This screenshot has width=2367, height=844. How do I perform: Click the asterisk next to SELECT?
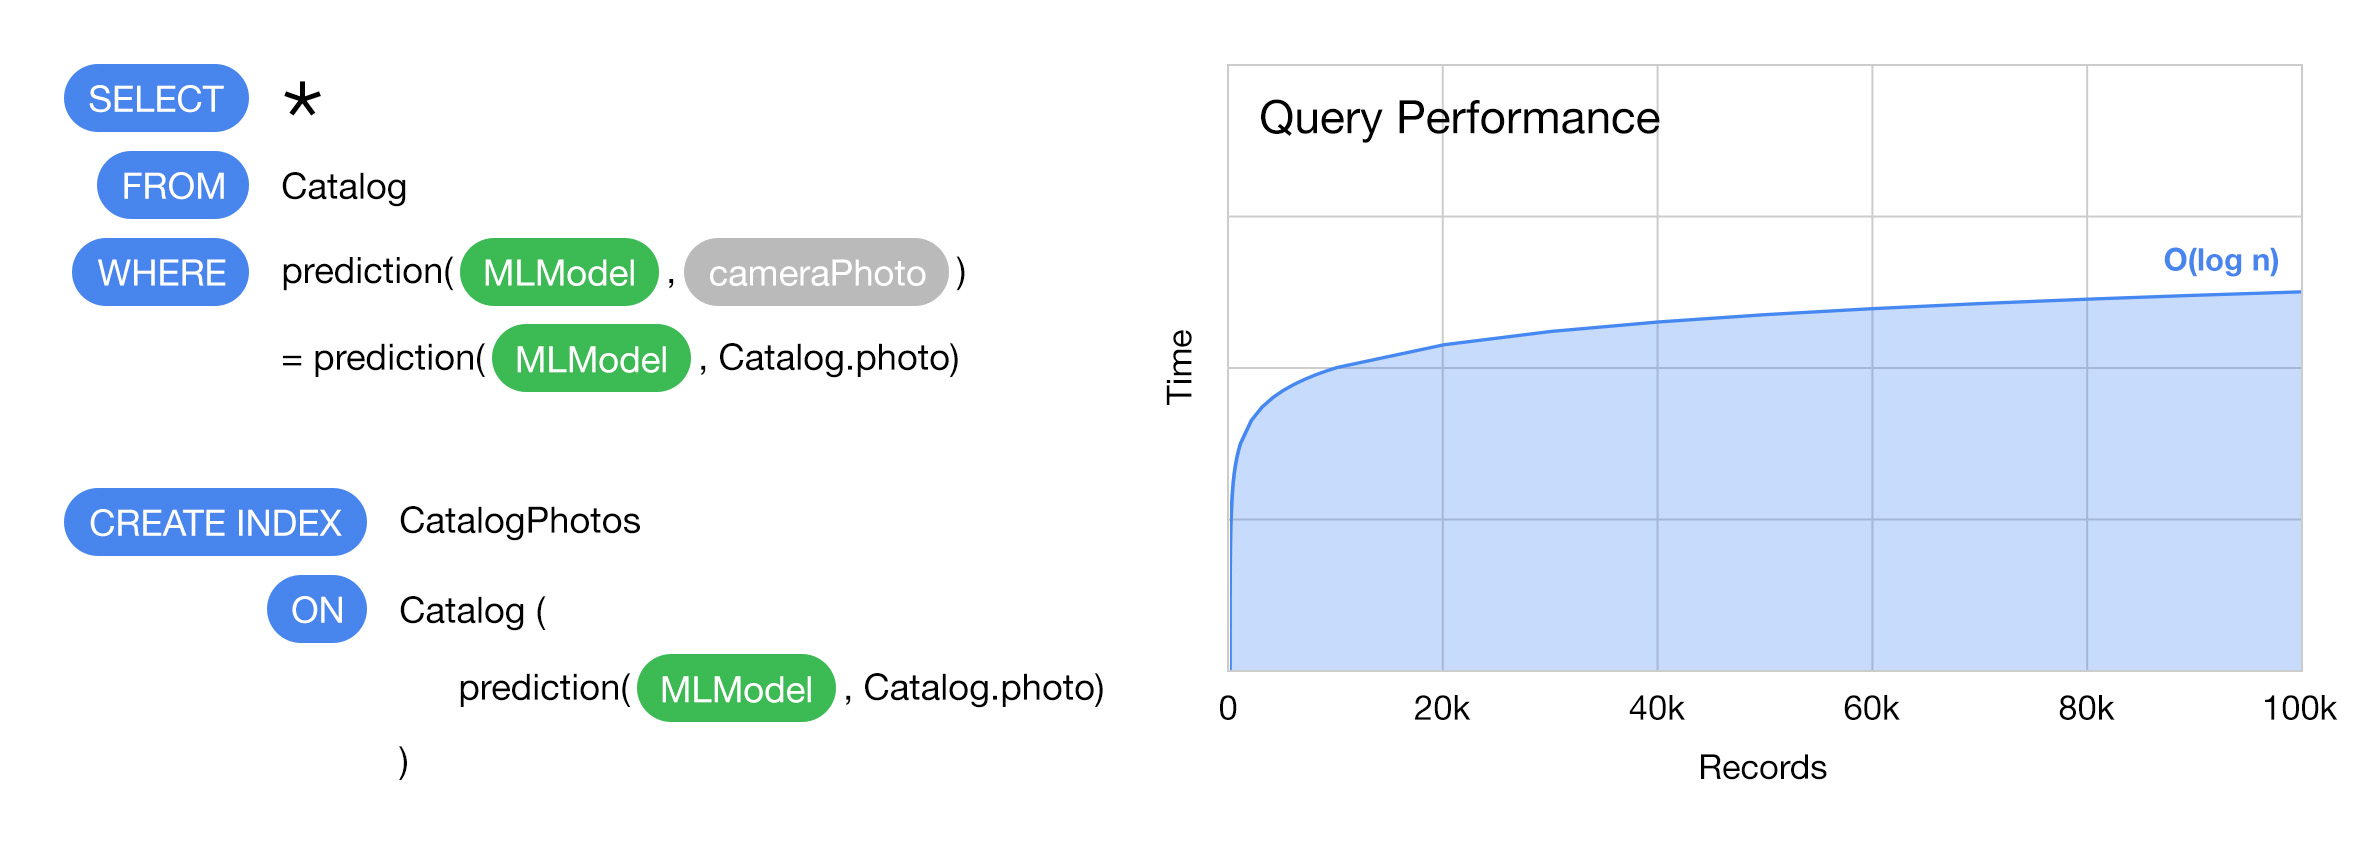tap(301, 101)
